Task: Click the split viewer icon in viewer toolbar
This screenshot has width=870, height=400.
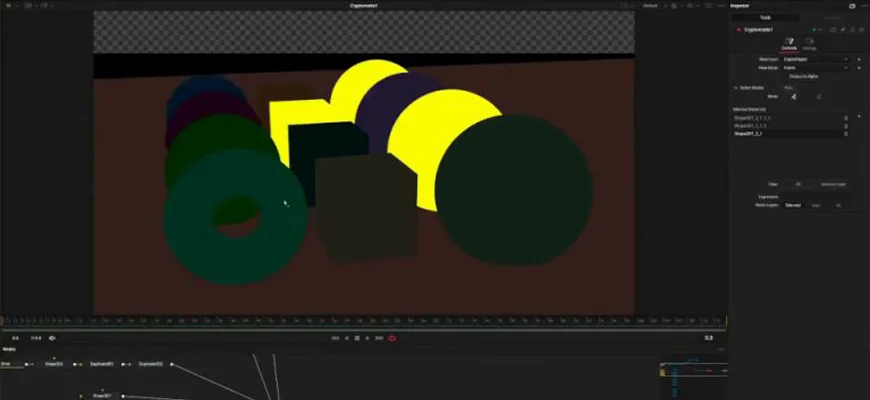Action: click(x=28, y=6)
